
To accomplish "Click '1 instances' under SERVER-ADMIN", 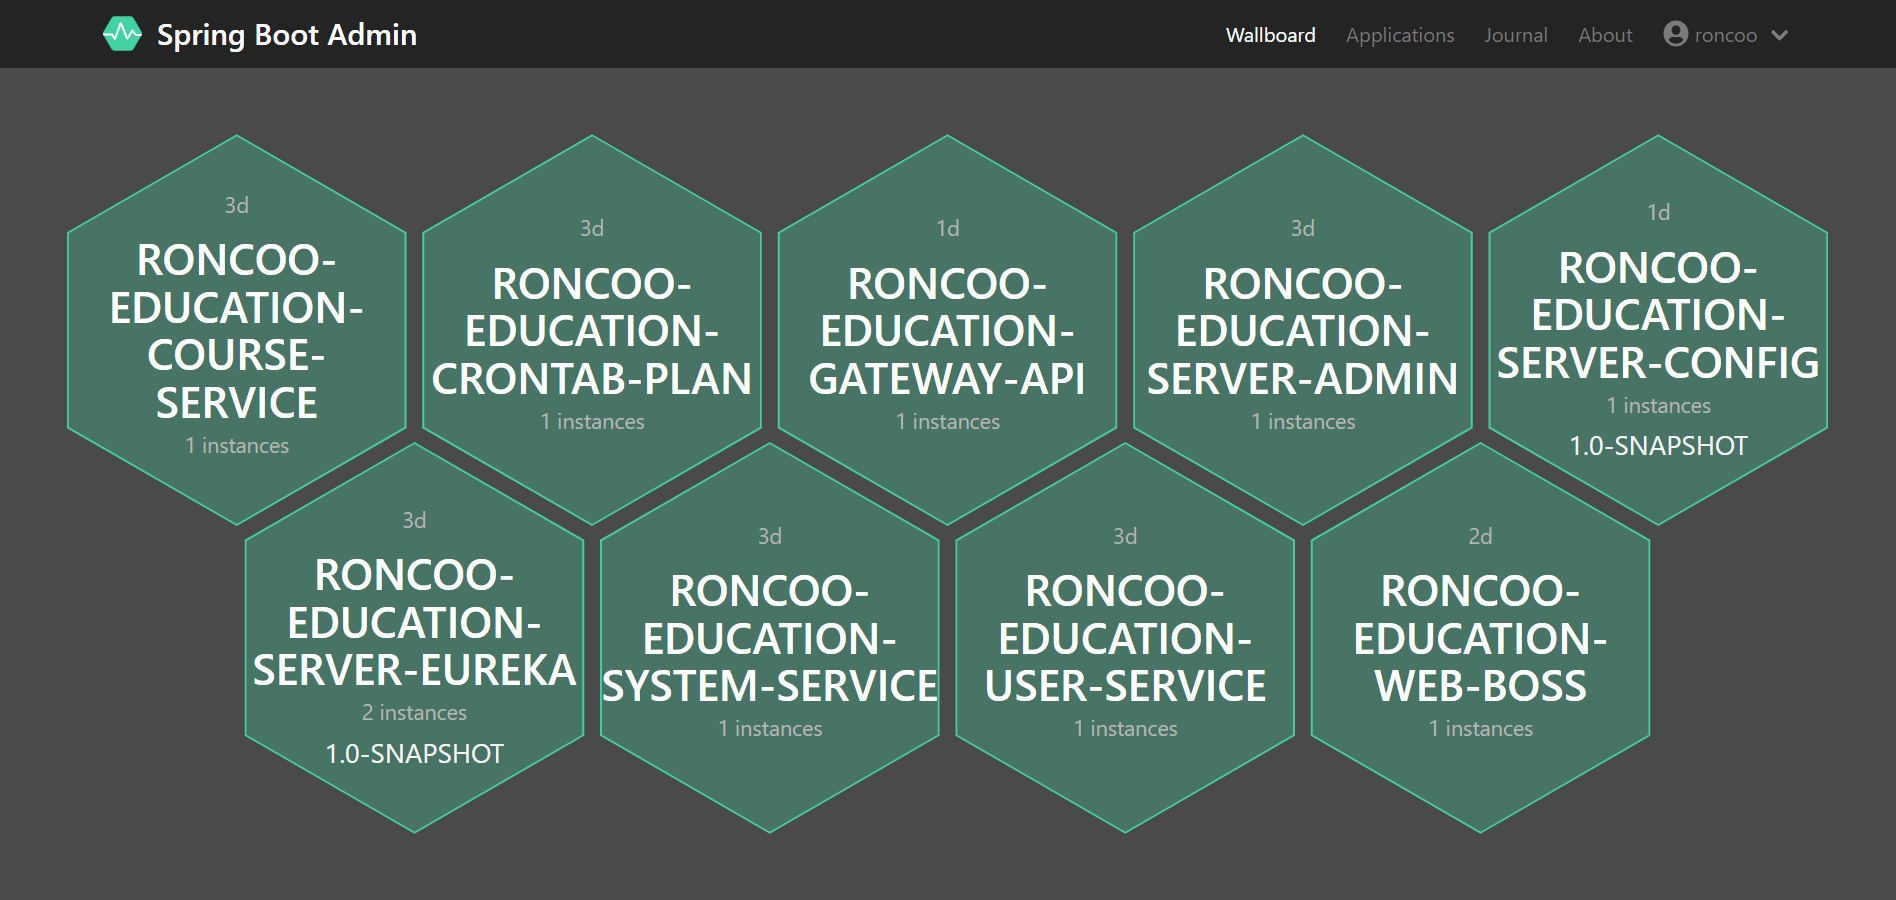I will tap(1302, 422).
